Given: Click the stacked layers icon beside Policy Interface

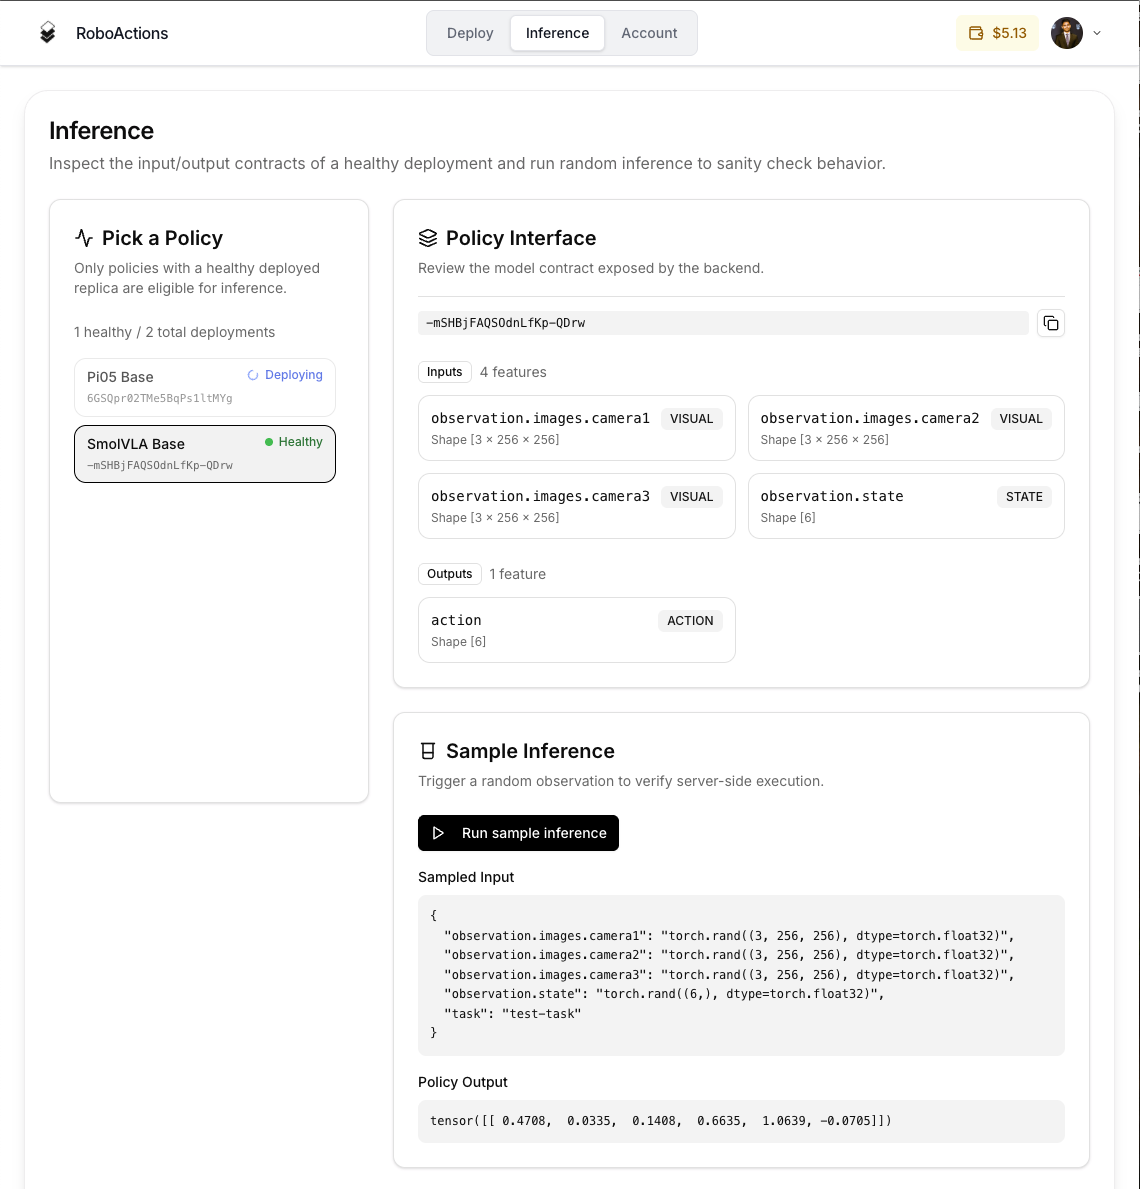Looking at the screenshot, I should (x=428, y=237).
